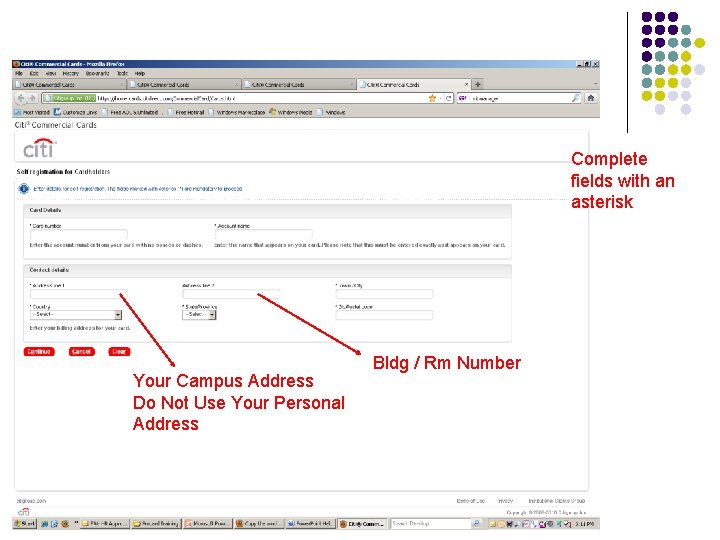Open the search engine selector icon

click(x=463, y=98)
